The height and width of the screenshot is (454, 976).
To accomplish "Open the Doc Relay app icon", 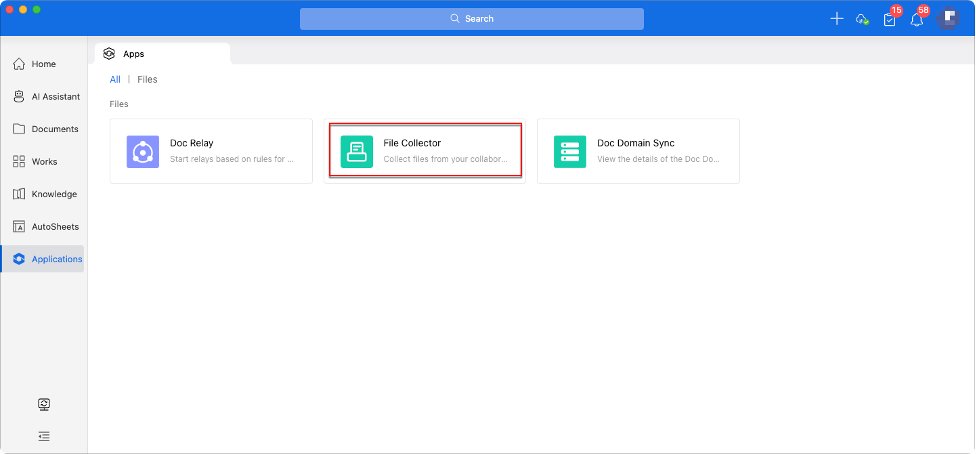I will [x=143, y=151].
